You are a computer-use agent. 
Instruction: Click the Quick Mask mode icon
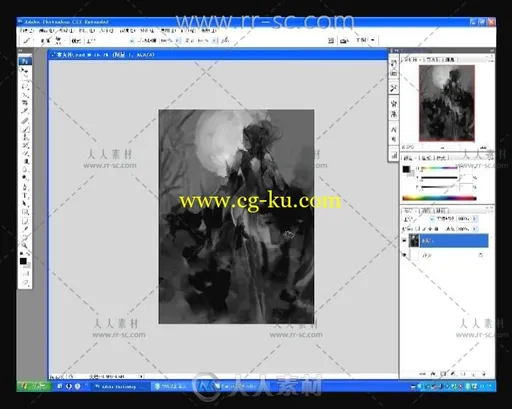25,274
